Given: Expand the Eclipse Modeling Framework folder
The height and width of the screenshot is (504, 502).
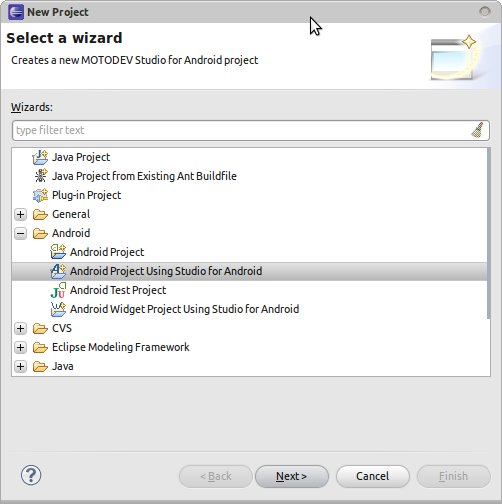Looking at the screenshot, I should point(21,347).
